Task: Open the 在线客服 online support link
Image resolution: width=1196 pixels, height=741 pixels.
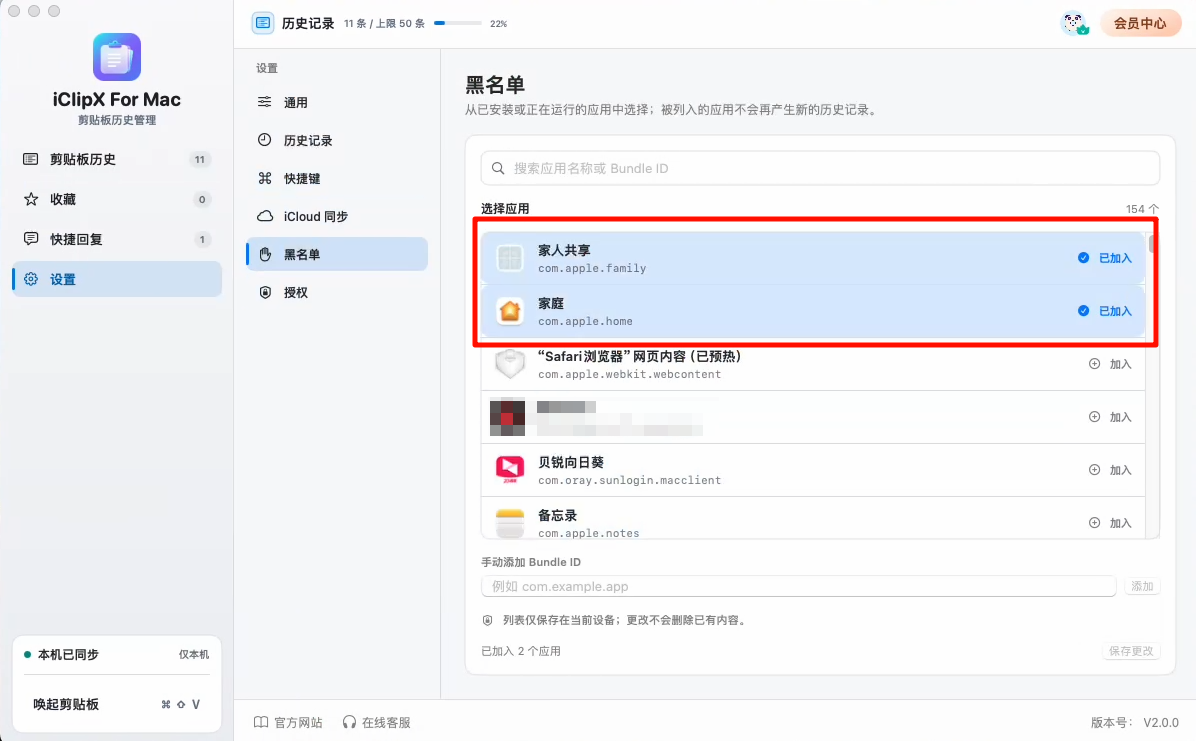Action: click(x=376, y=722)
